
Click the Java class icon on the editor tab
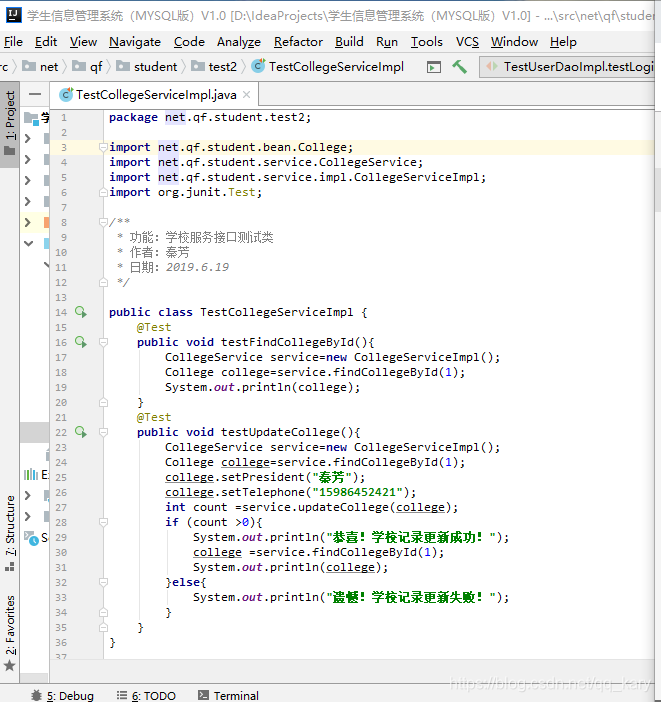(x=66, y=94)
